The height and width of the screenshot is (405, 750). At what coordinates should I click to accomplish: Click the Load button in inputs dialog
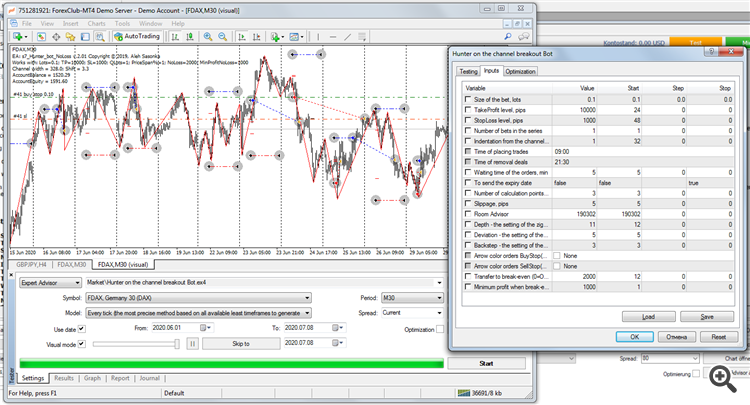[x=648, y=316]
